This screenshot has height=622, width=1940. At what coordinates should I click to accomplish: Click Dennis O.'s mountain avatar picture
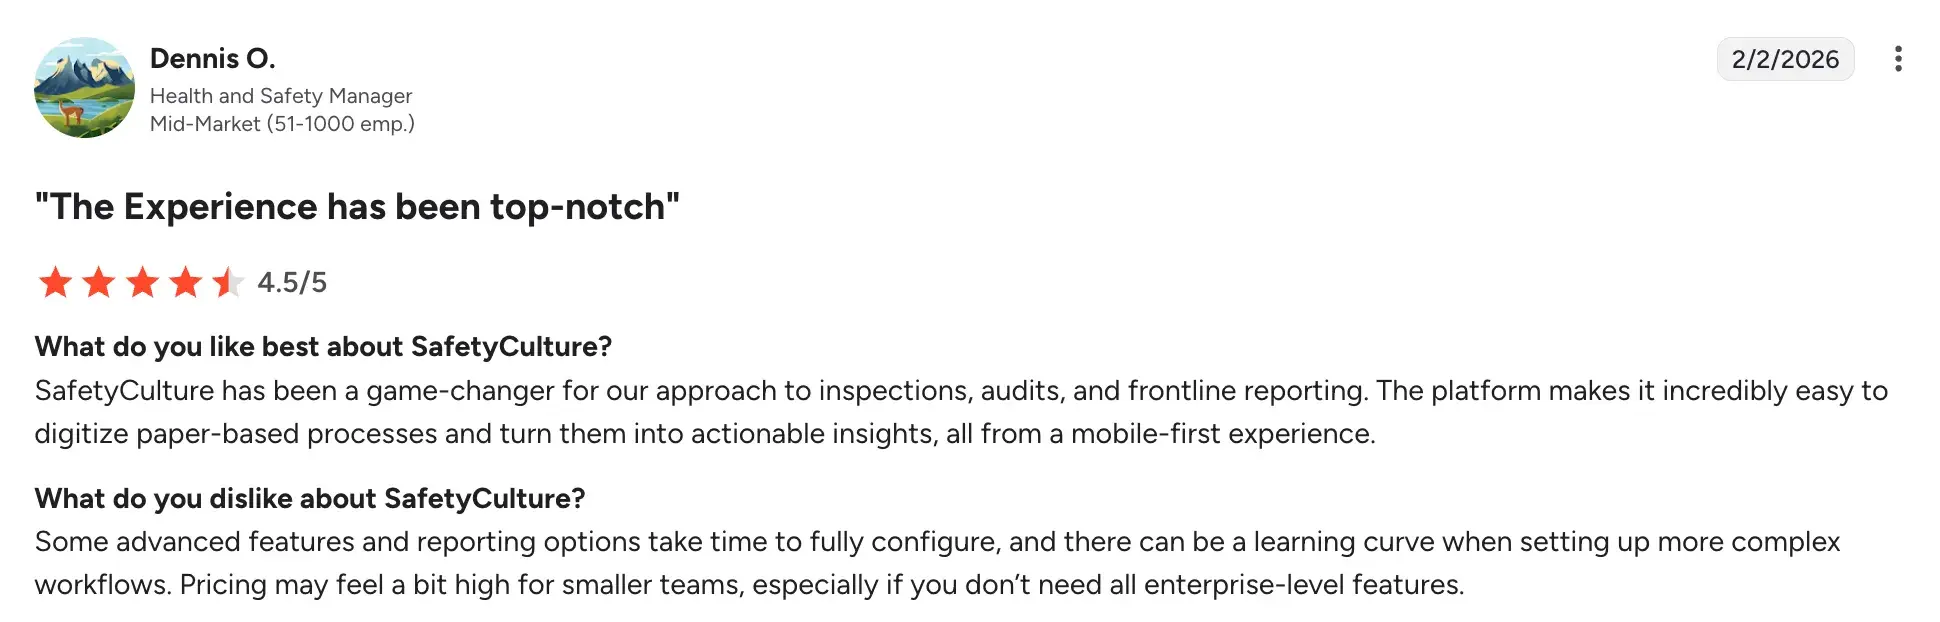pyautogui.click(x=84, y=88)
